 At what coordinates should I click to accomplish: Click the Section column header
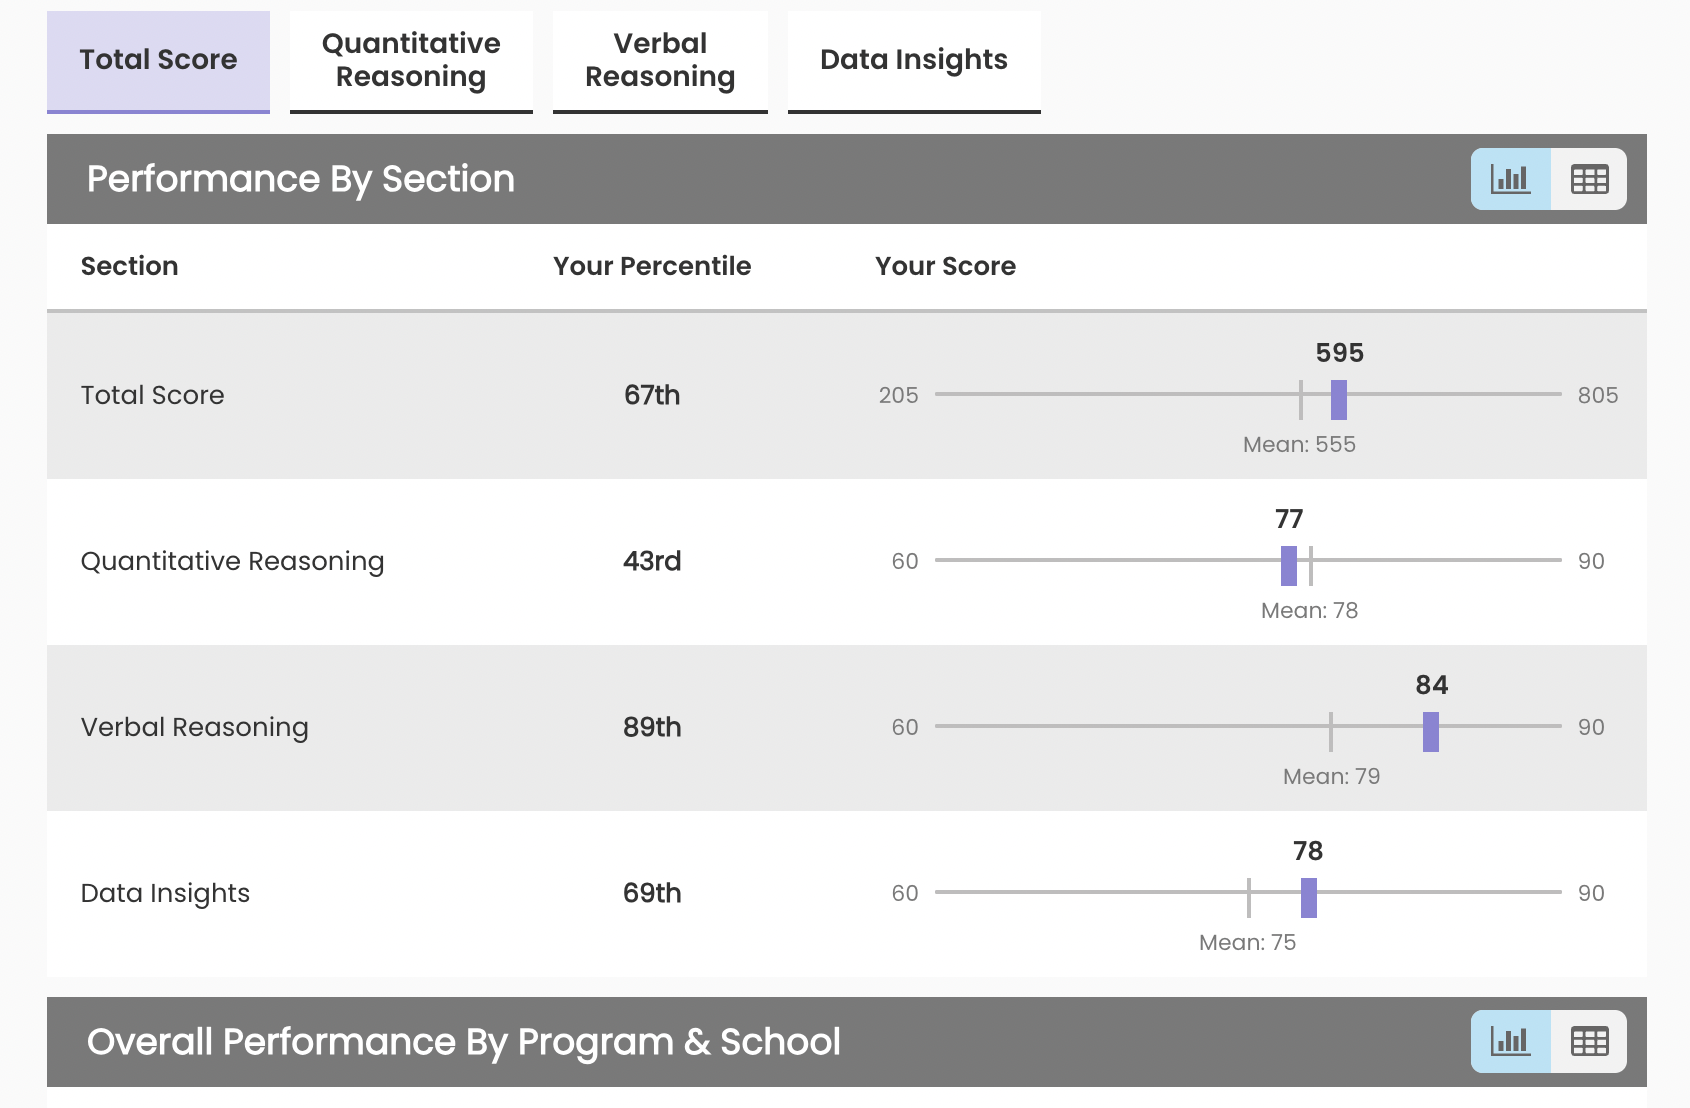coord(129,266)
